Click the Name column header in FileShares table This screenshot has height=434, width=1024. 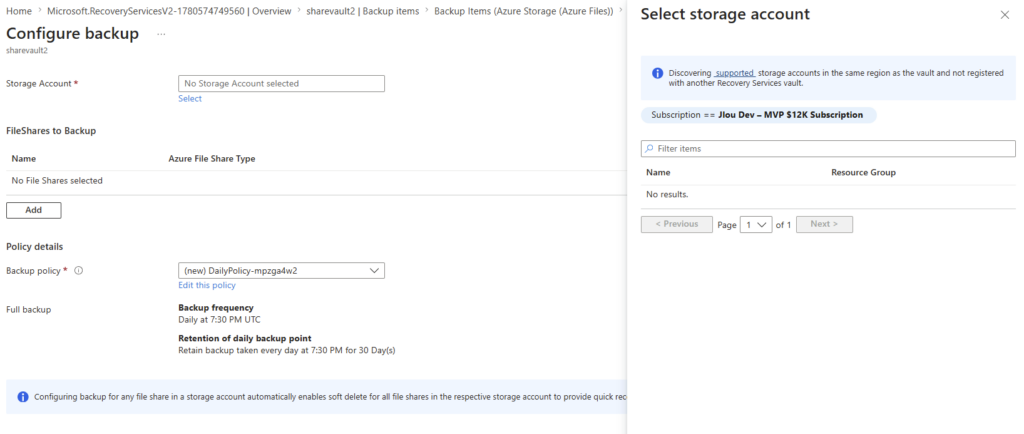click(x=24, y=159)
